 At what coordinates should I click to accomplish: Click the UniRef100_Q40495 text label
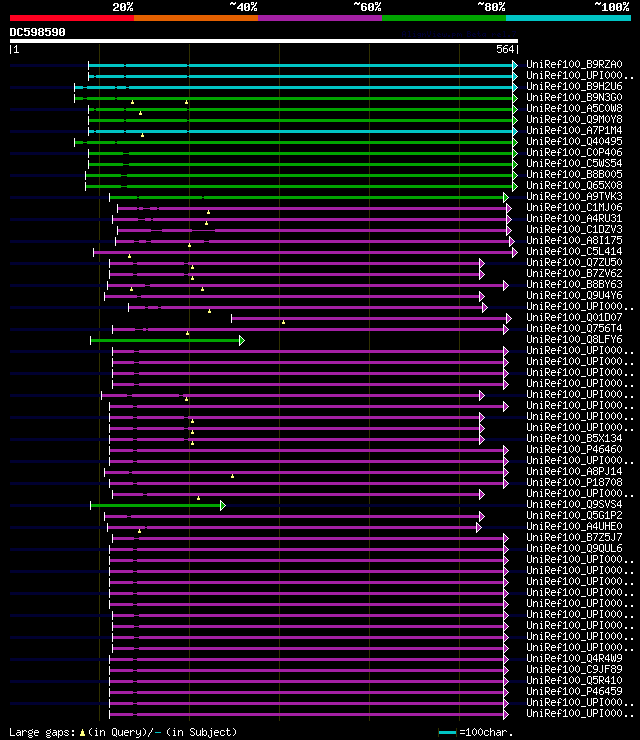[574, 141]
